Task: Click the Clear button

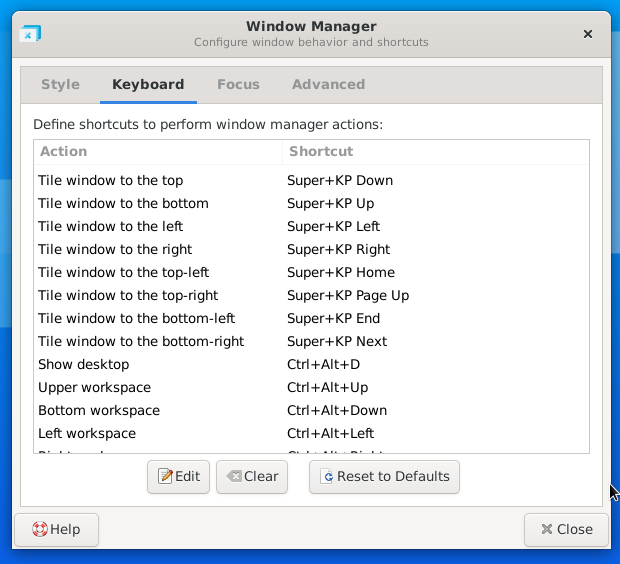Action: coord(252,477)
